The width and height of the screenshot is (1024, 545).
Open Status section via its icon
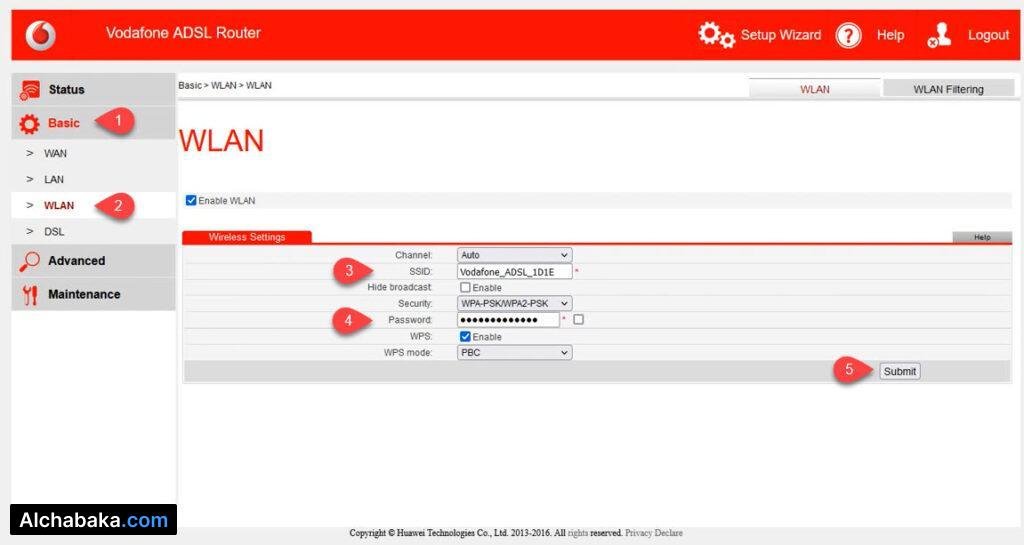[x=30, y=90]
